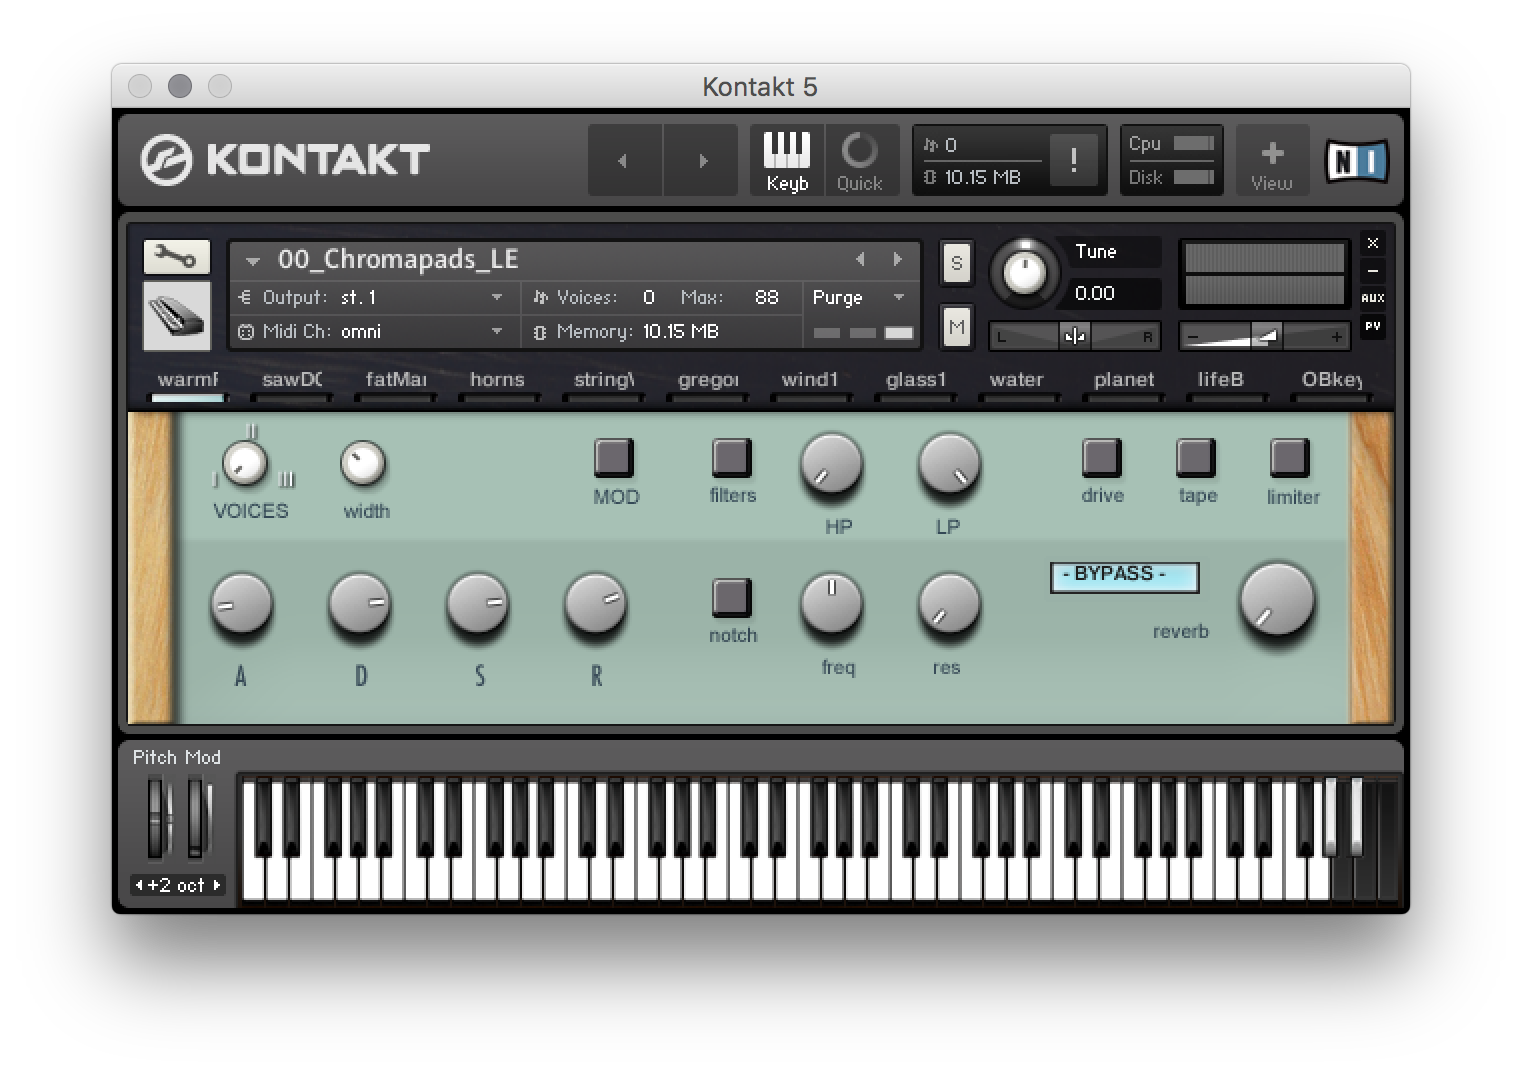
Task: Click the NI logo
Action: (x=1357, y=161)
